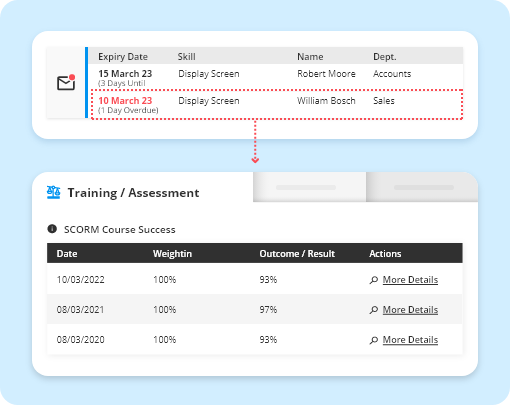This screenshot has height=405, width=510.
Task: Click the magnifier icon in the 08/03/2021 row
Action: pyautogui.click(x=374, y=310)
